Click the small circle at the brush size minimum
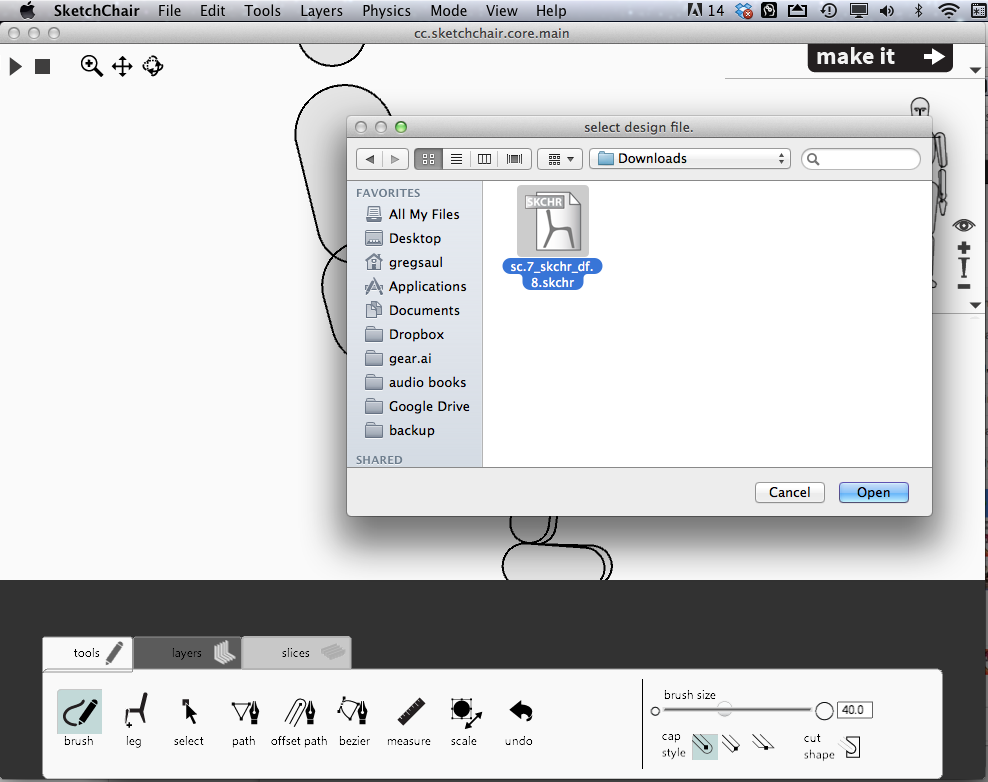The height and width of the screenshot is (782, 988). pos(655,711)
